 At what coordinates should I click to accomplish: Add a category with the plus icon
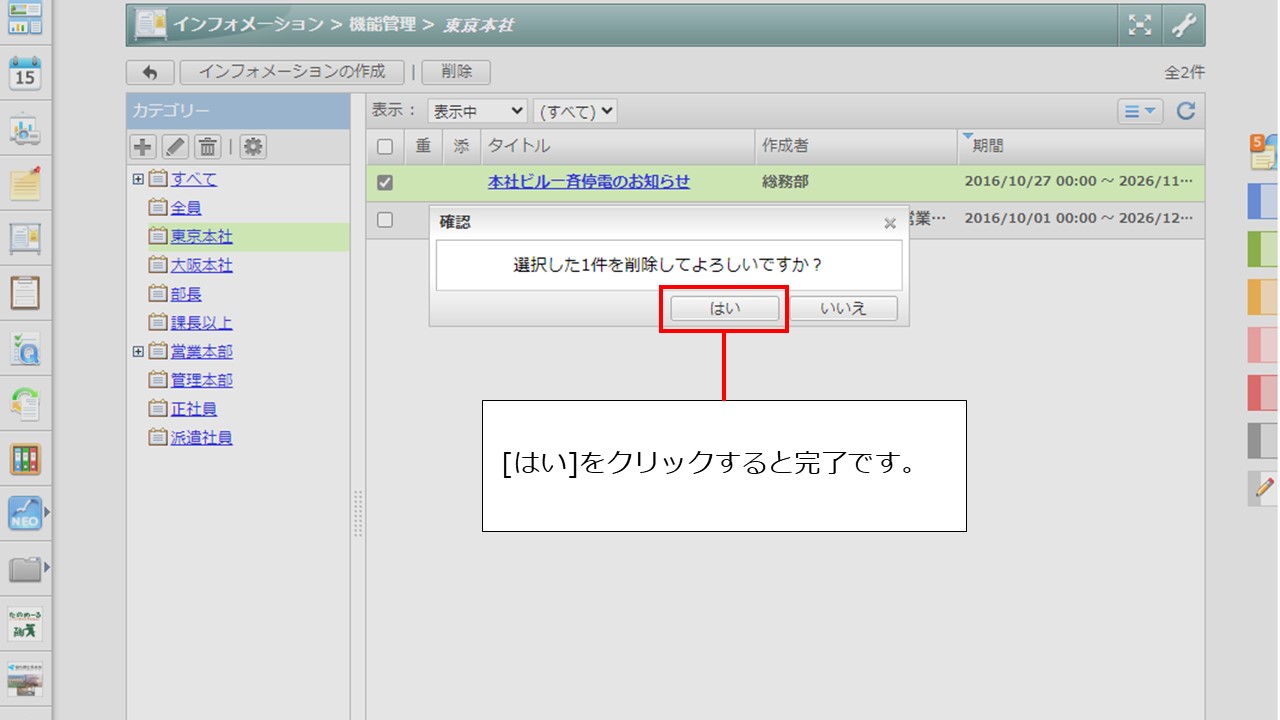pos(143,147)
